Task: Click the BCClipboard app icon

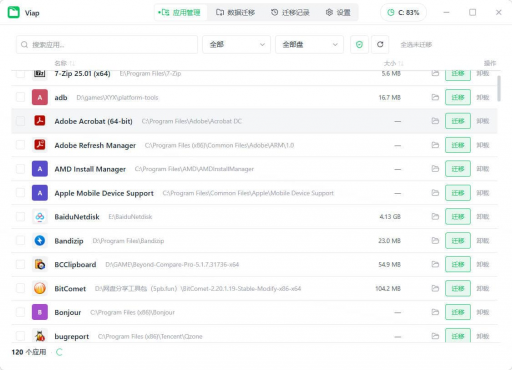Action: (40, 264)
